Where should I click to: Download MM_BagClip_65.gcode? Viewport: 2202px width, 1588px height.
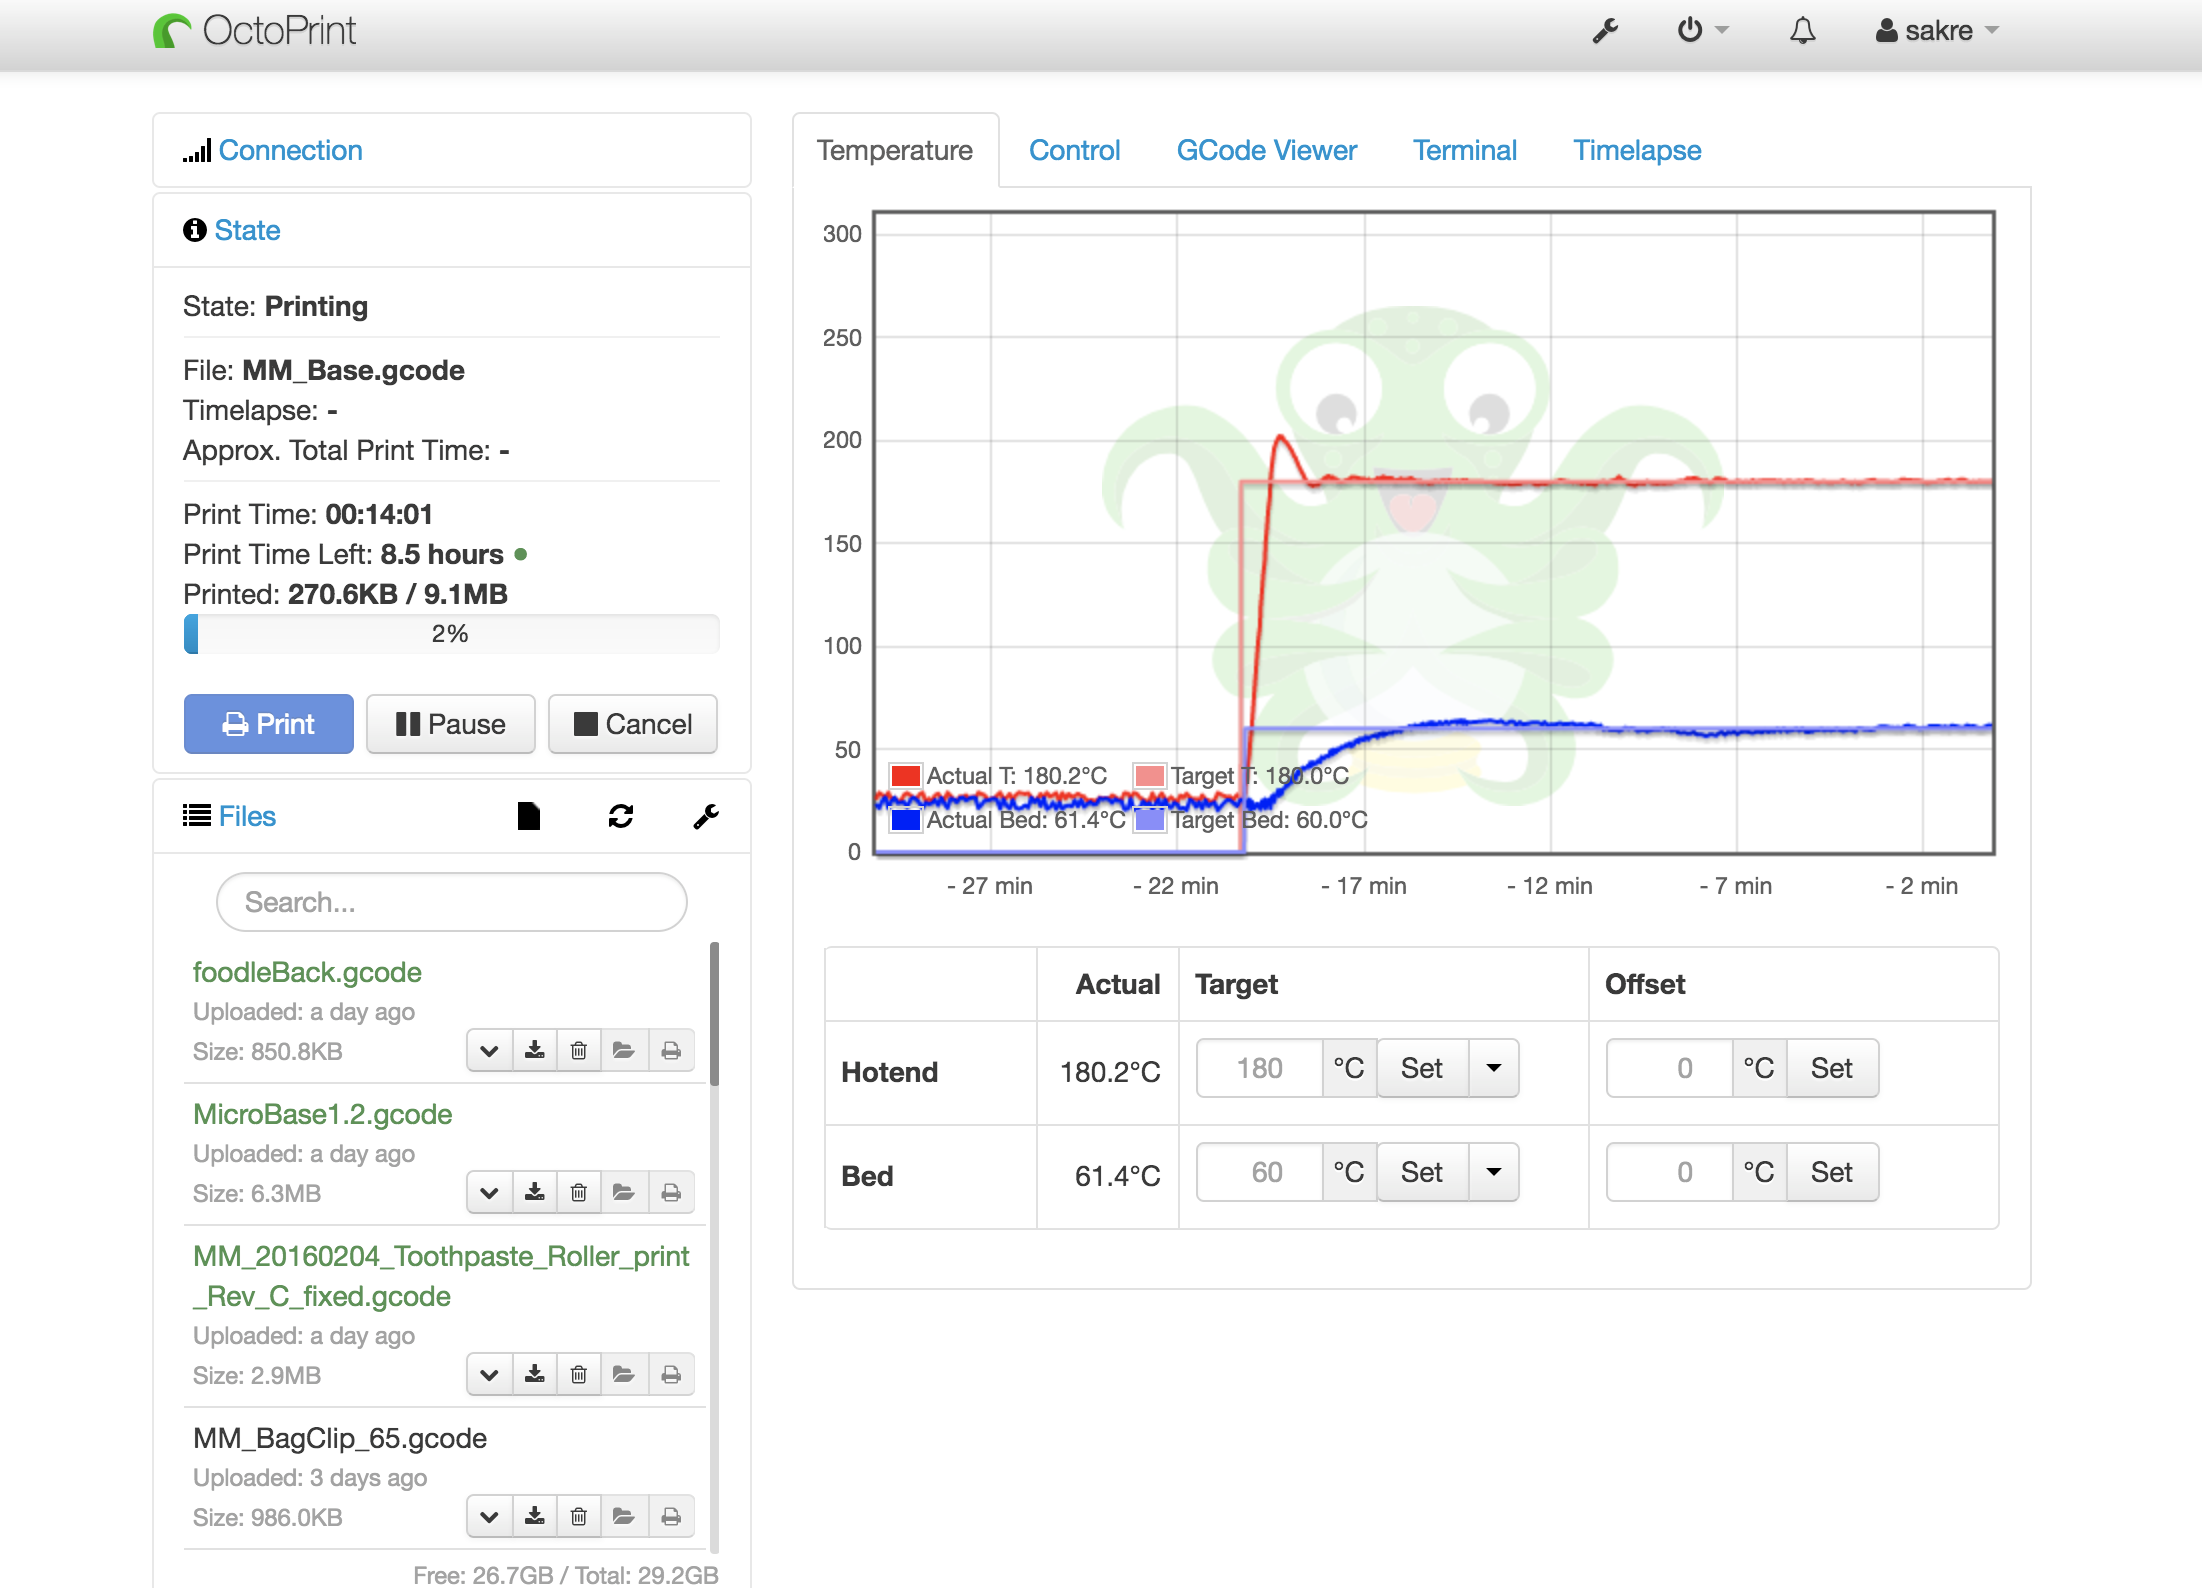[535, 1517]
